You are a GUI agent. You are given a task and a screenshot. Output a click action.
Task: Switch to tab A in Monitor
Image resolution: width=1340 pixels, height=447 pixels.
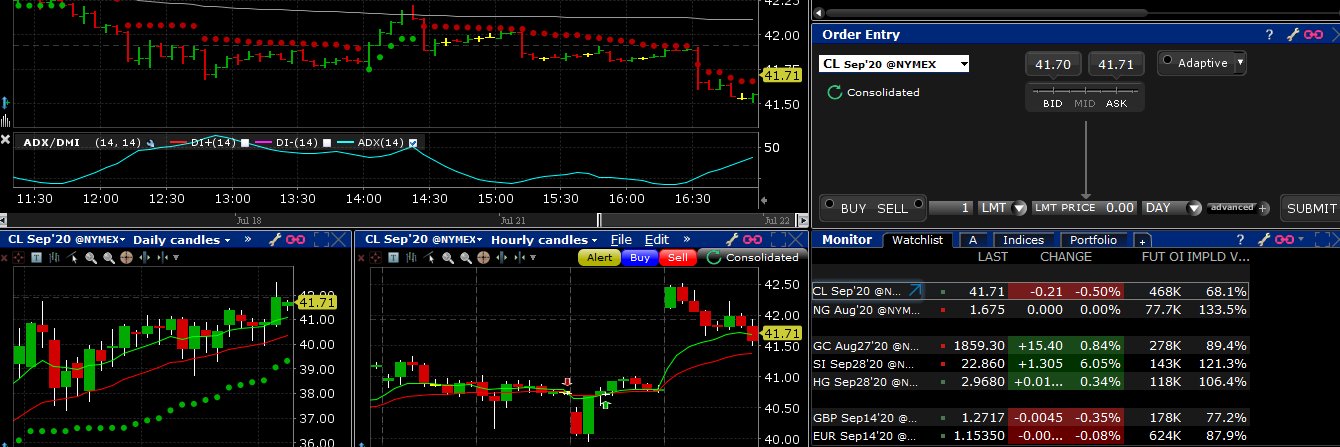pyautogui.click(x=973, y=240)
